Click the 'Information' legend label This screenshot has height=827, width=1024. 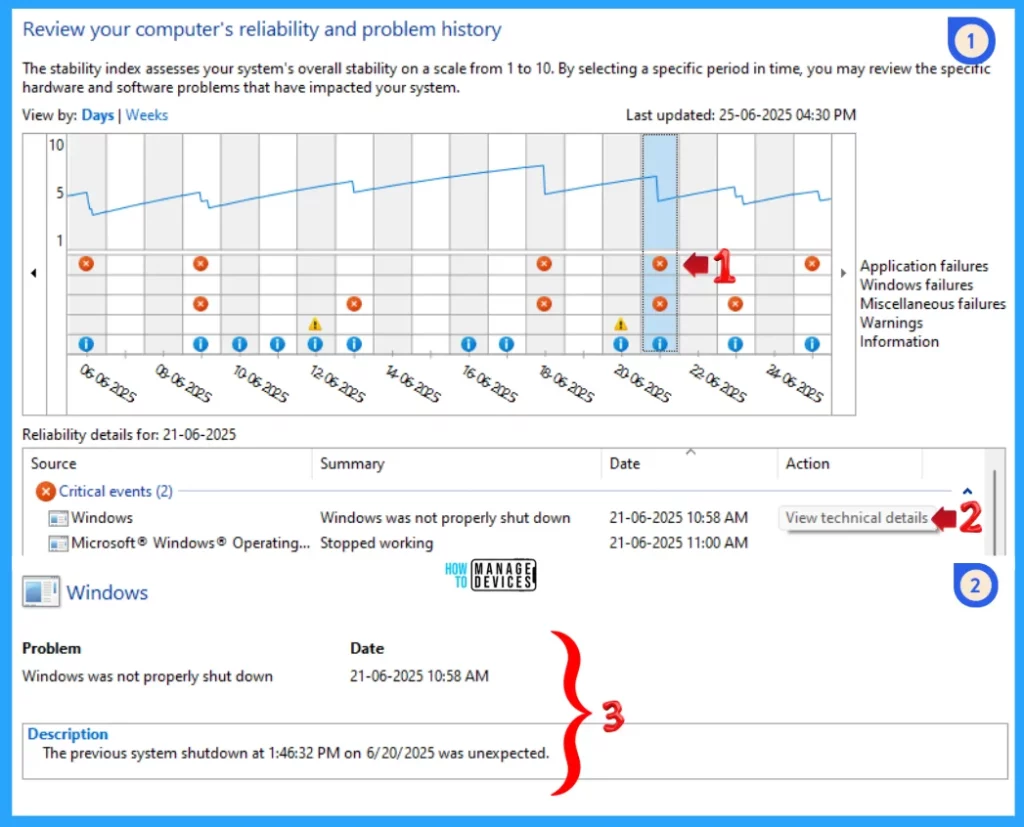[x=899, y=342]
